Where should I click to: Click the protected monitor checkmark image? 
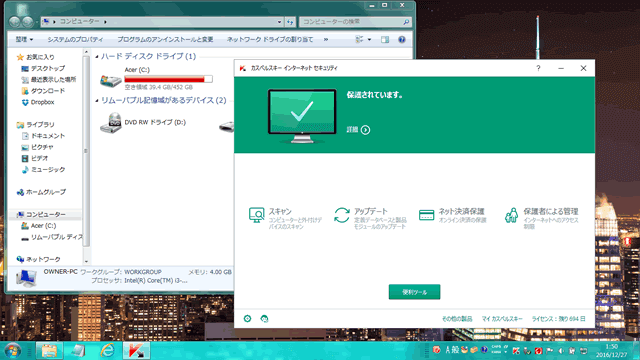click(x=302, y=116)
